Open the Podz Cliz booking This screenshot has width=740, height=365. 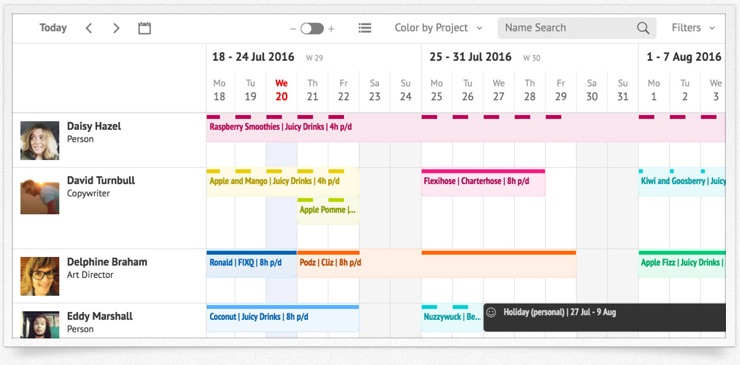pos(437,263)
